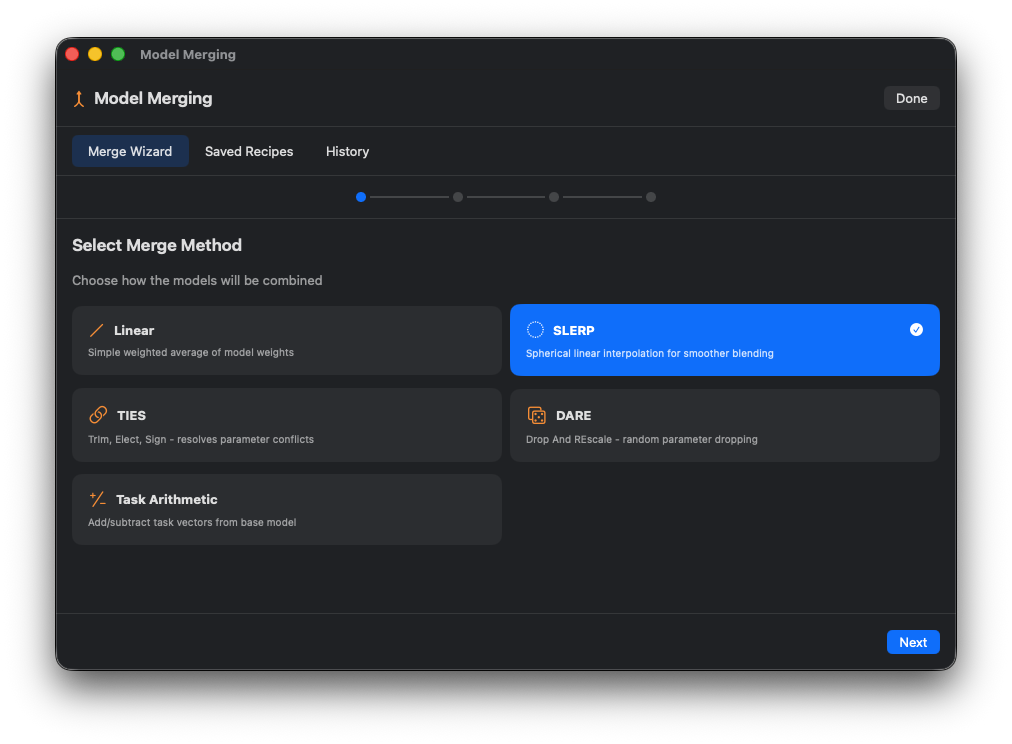The image size is (1012, 744).
Task: Select the DARE merge method card
Action: (724, 425)
